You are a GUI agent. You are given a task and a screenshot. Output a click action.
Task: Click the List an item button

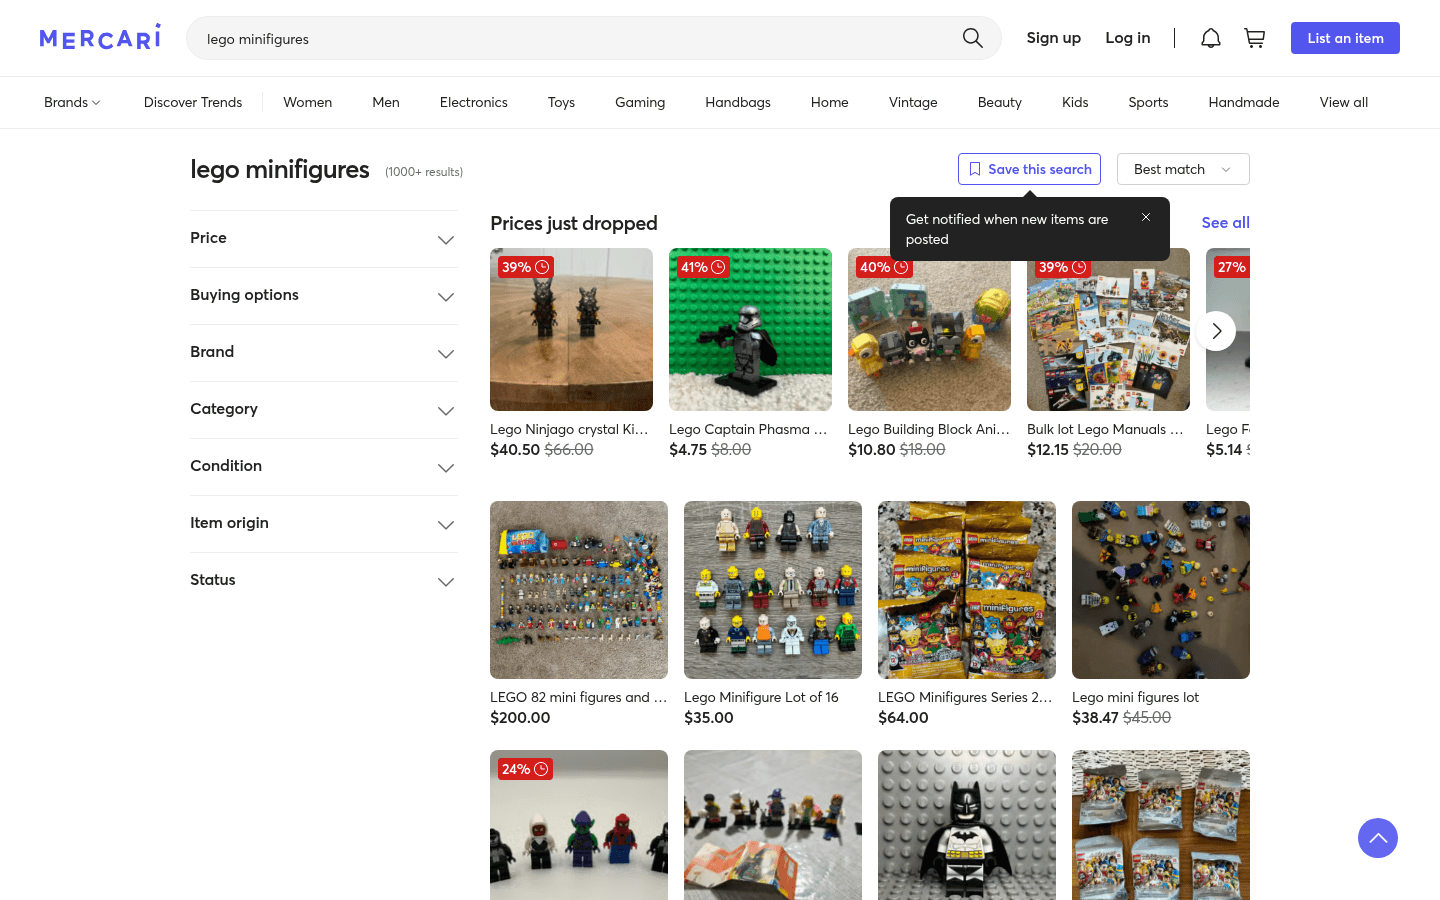tap(1345, 38)
